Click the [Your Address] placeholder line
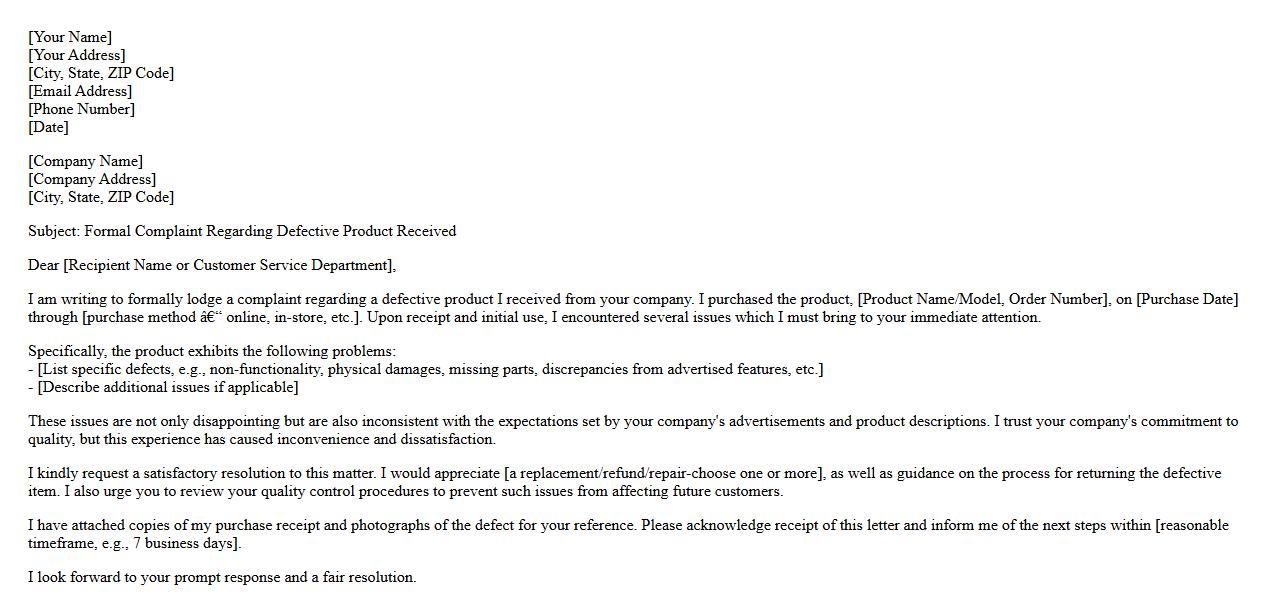Screen dimensions: 1278x601 tap(77, 55)
